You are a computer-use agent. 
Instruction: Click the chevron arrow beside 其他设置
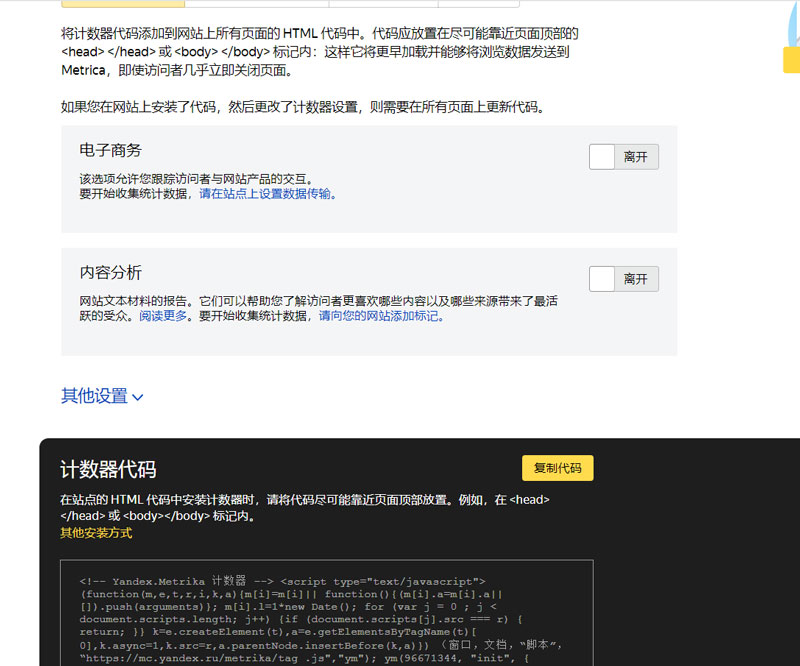point(138,397)
